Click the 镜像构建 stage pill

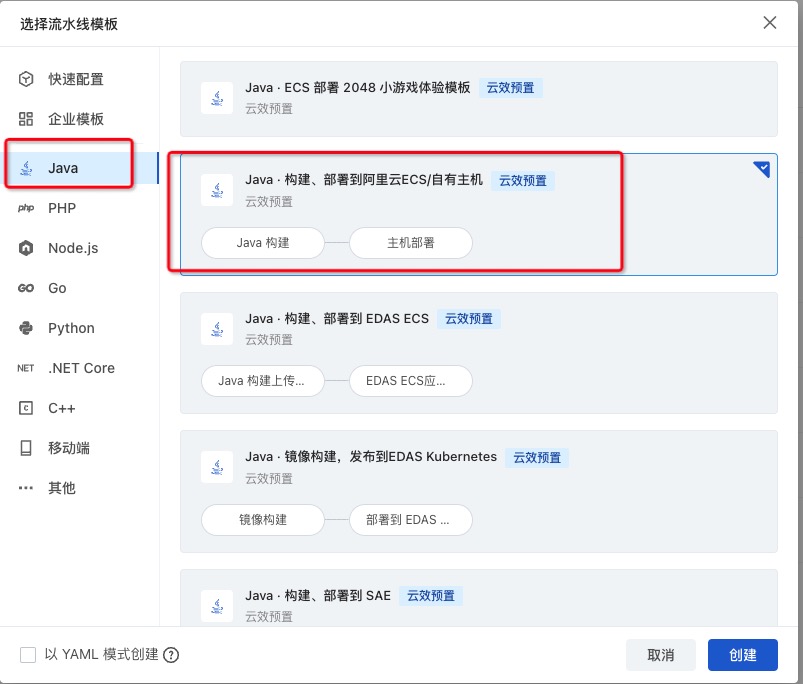point(263,520)
